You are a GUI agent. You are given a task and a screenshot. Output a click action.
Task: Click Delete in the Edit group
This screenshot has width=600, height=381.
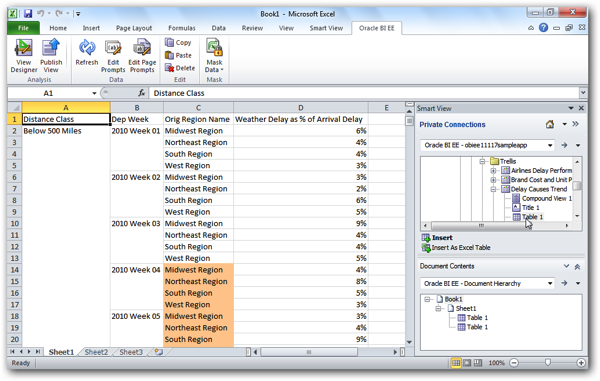(180, 68)
